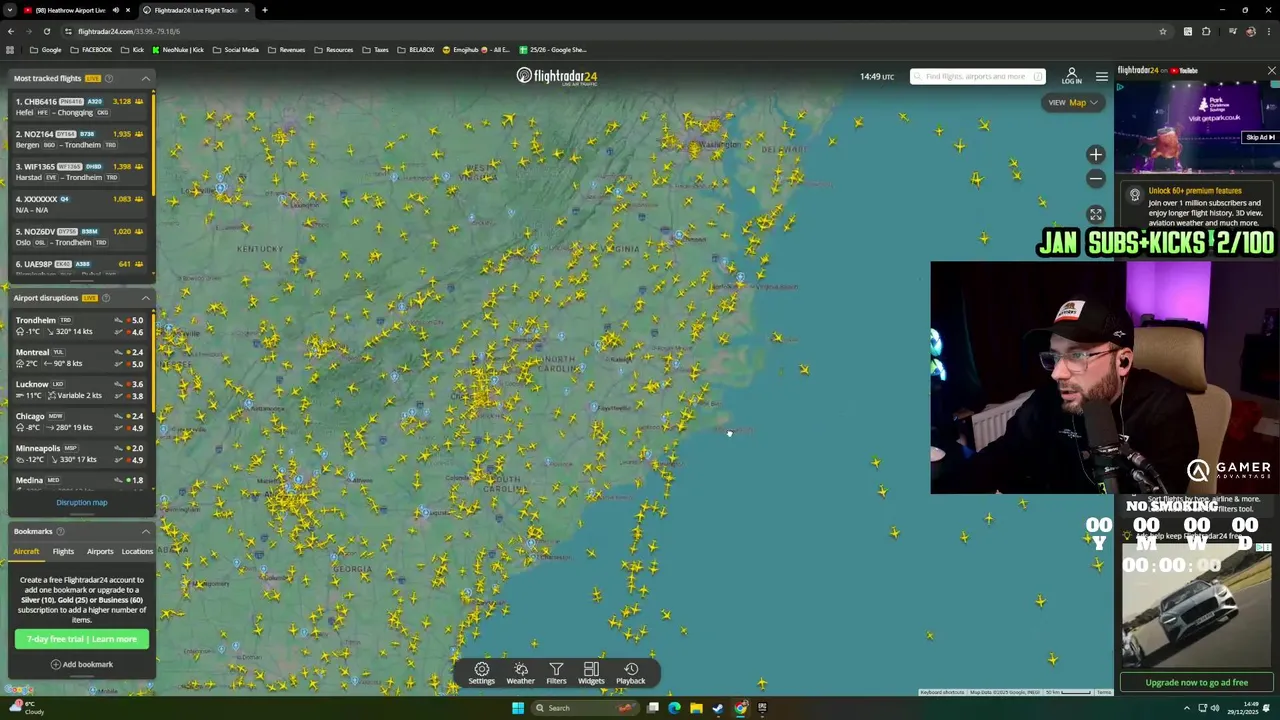This screenshot has width=1280, height=720.
Task: Open the map Settings gear
Action: (x=481, y=673)
